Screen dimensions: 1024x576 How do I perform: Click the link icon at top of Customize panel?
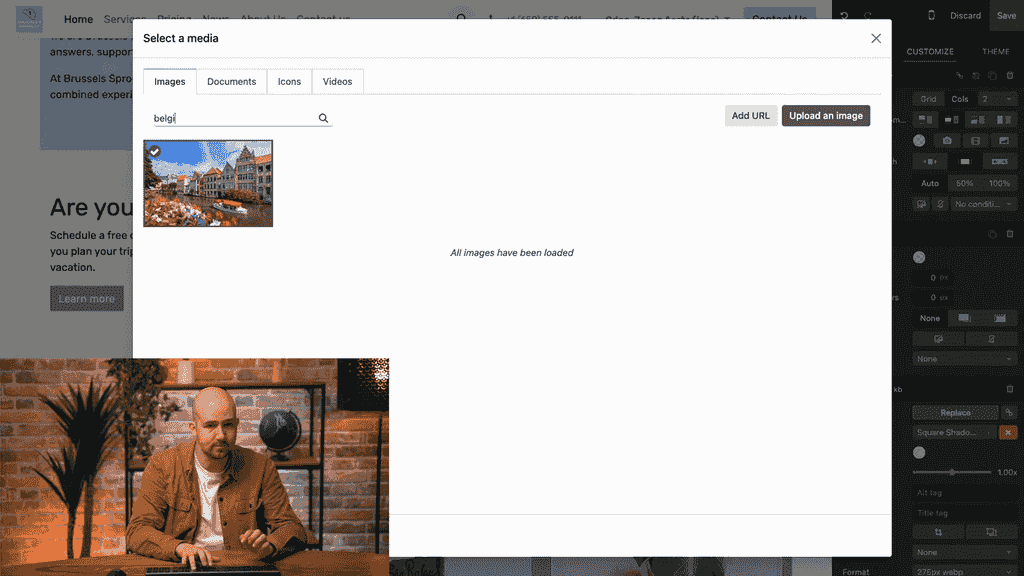point(959,75)
